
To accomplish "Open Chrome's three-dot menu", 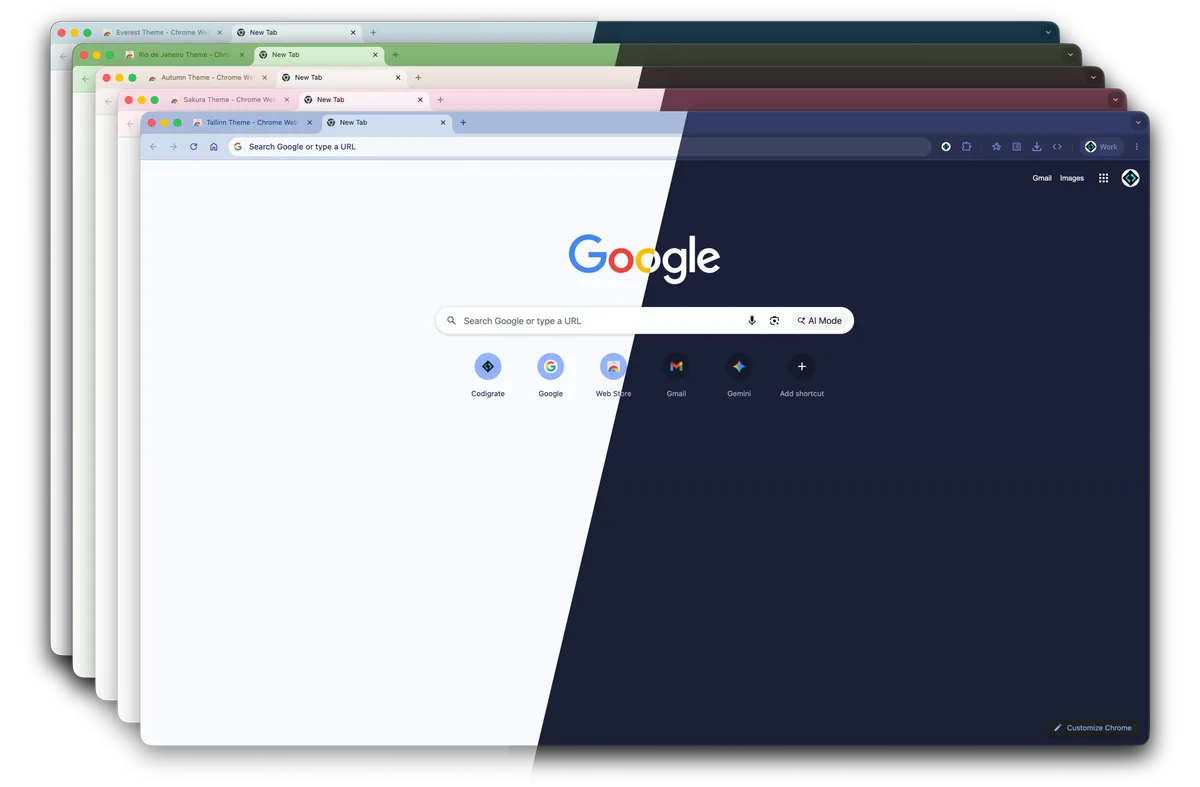I will click(1136, 147).
